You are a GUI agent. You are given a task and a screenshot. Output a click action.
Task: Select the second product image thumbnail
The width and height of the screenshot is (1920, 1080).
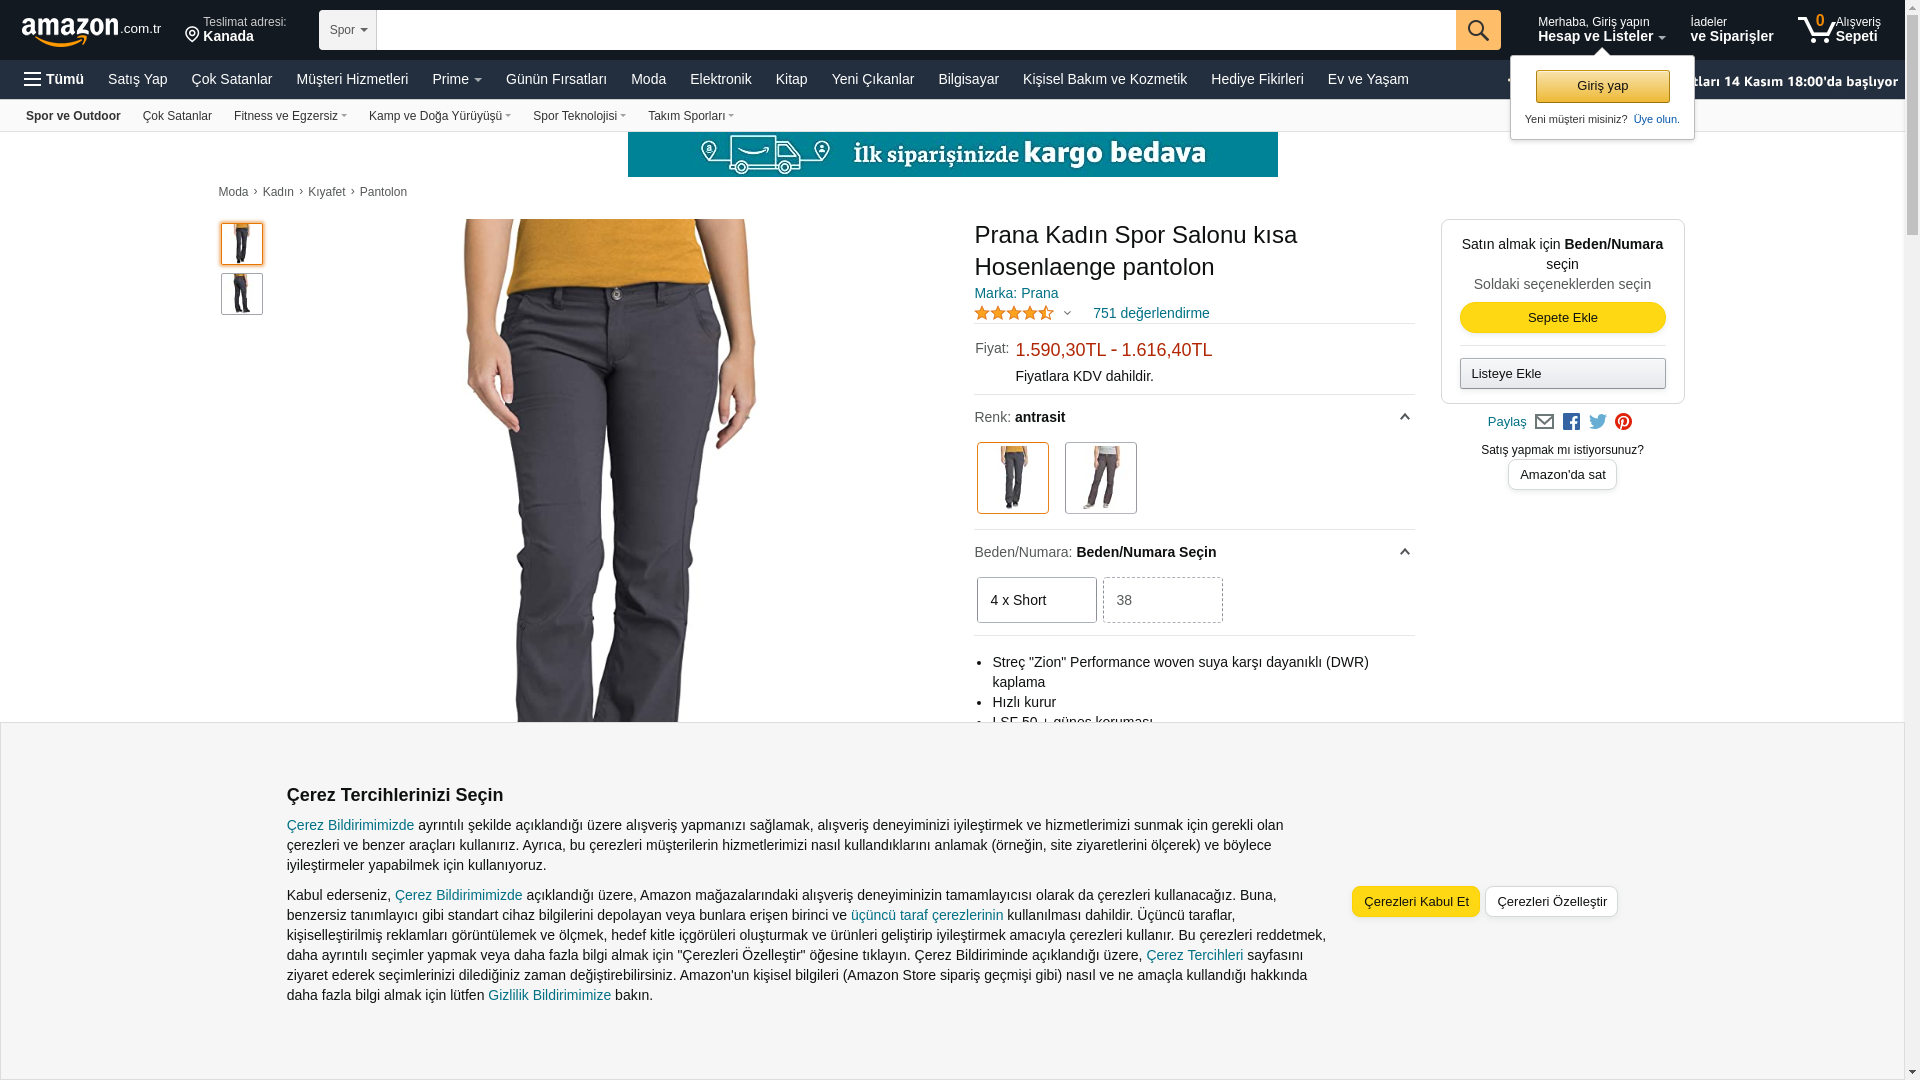click(242, 294)
